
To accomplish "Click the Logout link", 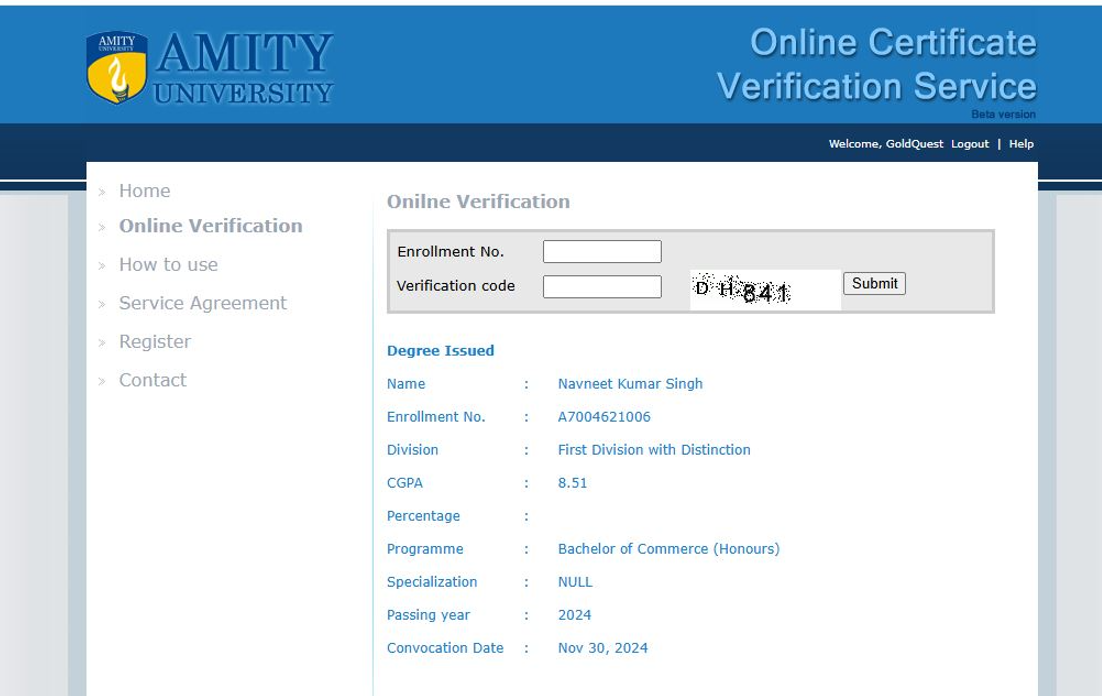I will 970,144.
